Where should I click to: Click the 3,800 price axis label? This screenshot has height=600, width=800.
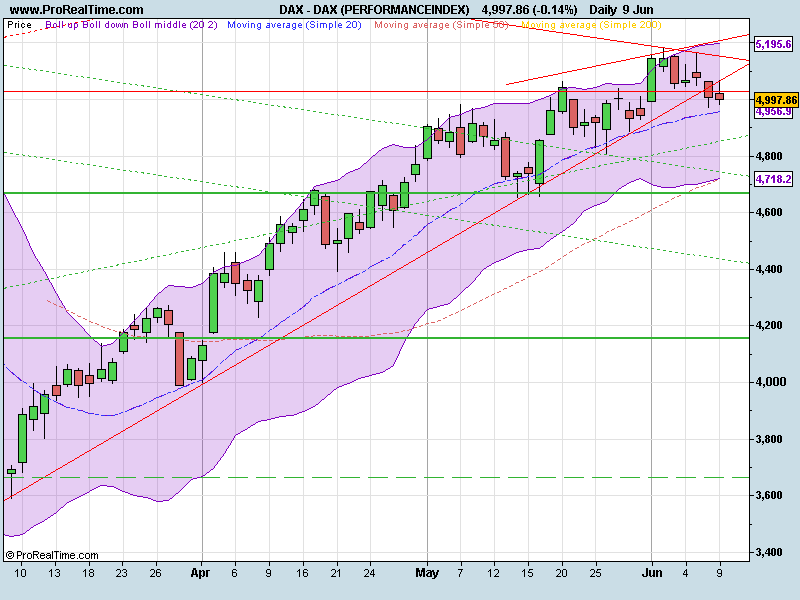click(768, 439)
